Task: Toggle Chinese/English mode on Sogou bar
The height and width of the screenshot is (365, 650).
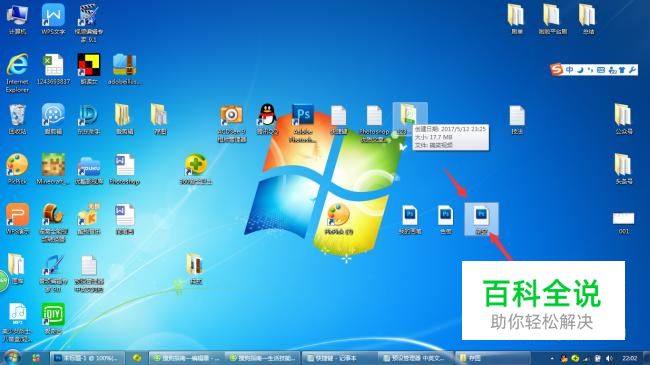Action: (x=569, y=70)
